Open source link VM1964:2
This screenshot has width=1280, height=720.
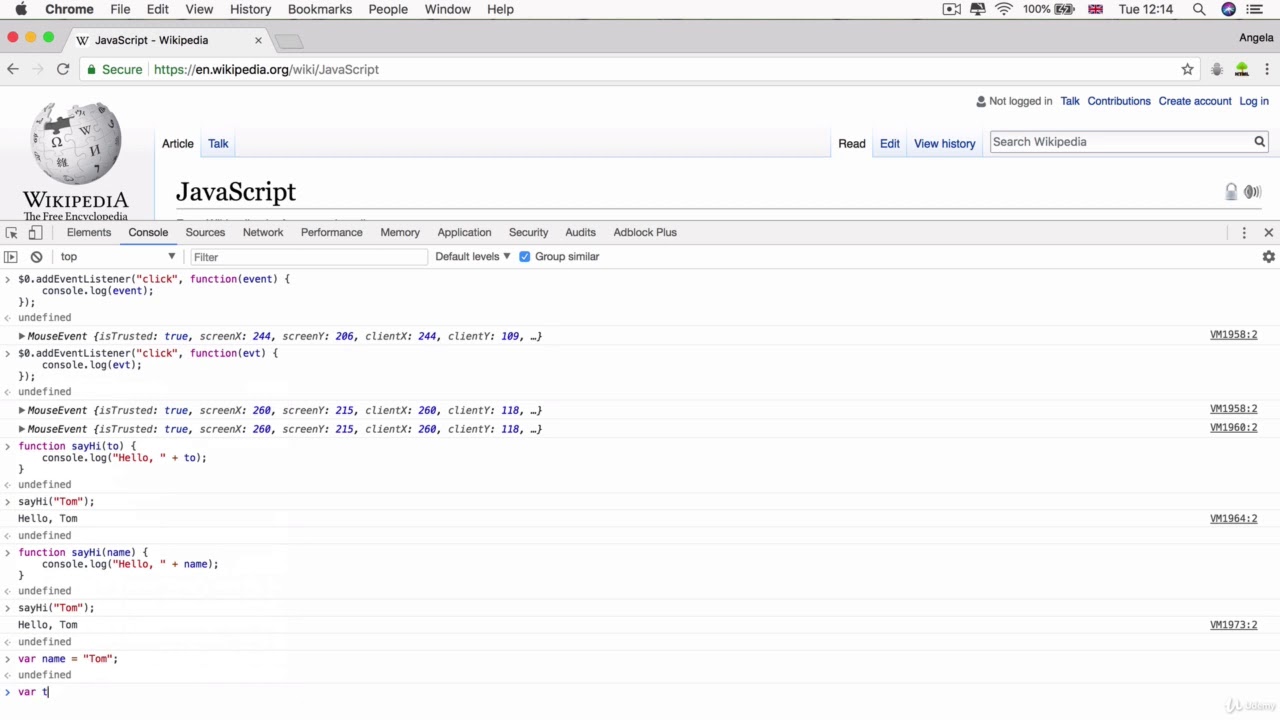(1233, 519)
